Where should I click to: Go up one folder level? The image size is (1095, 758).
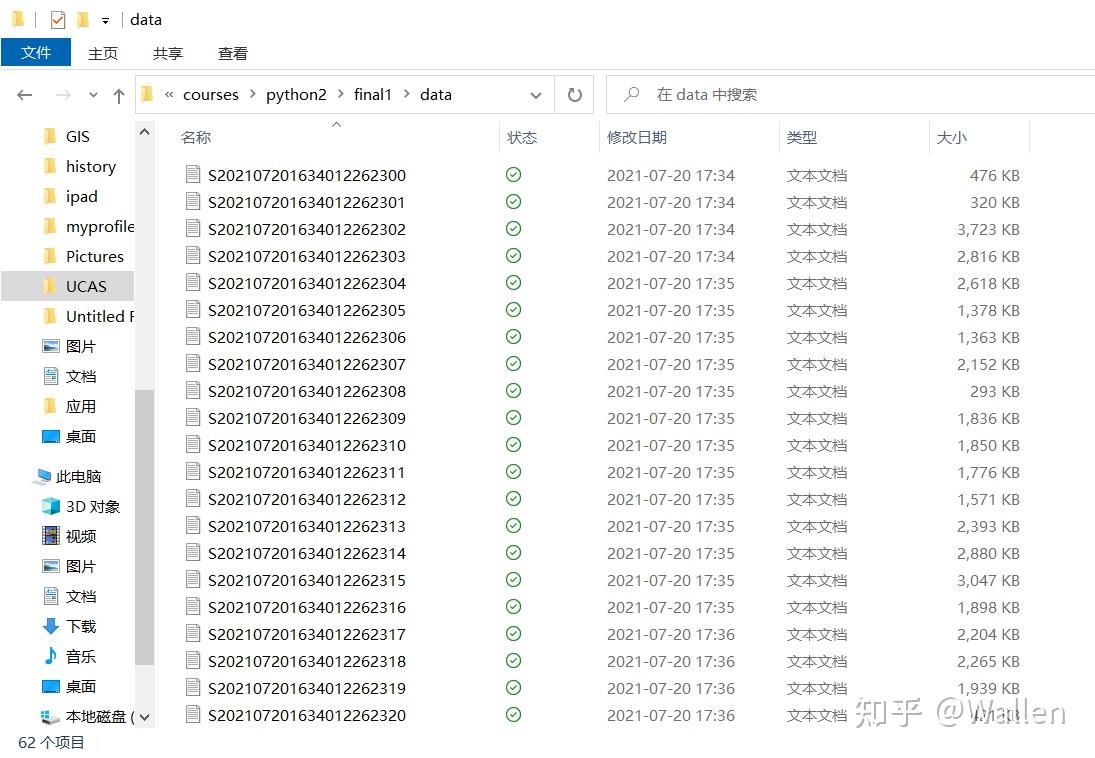[x=119, y=96]
